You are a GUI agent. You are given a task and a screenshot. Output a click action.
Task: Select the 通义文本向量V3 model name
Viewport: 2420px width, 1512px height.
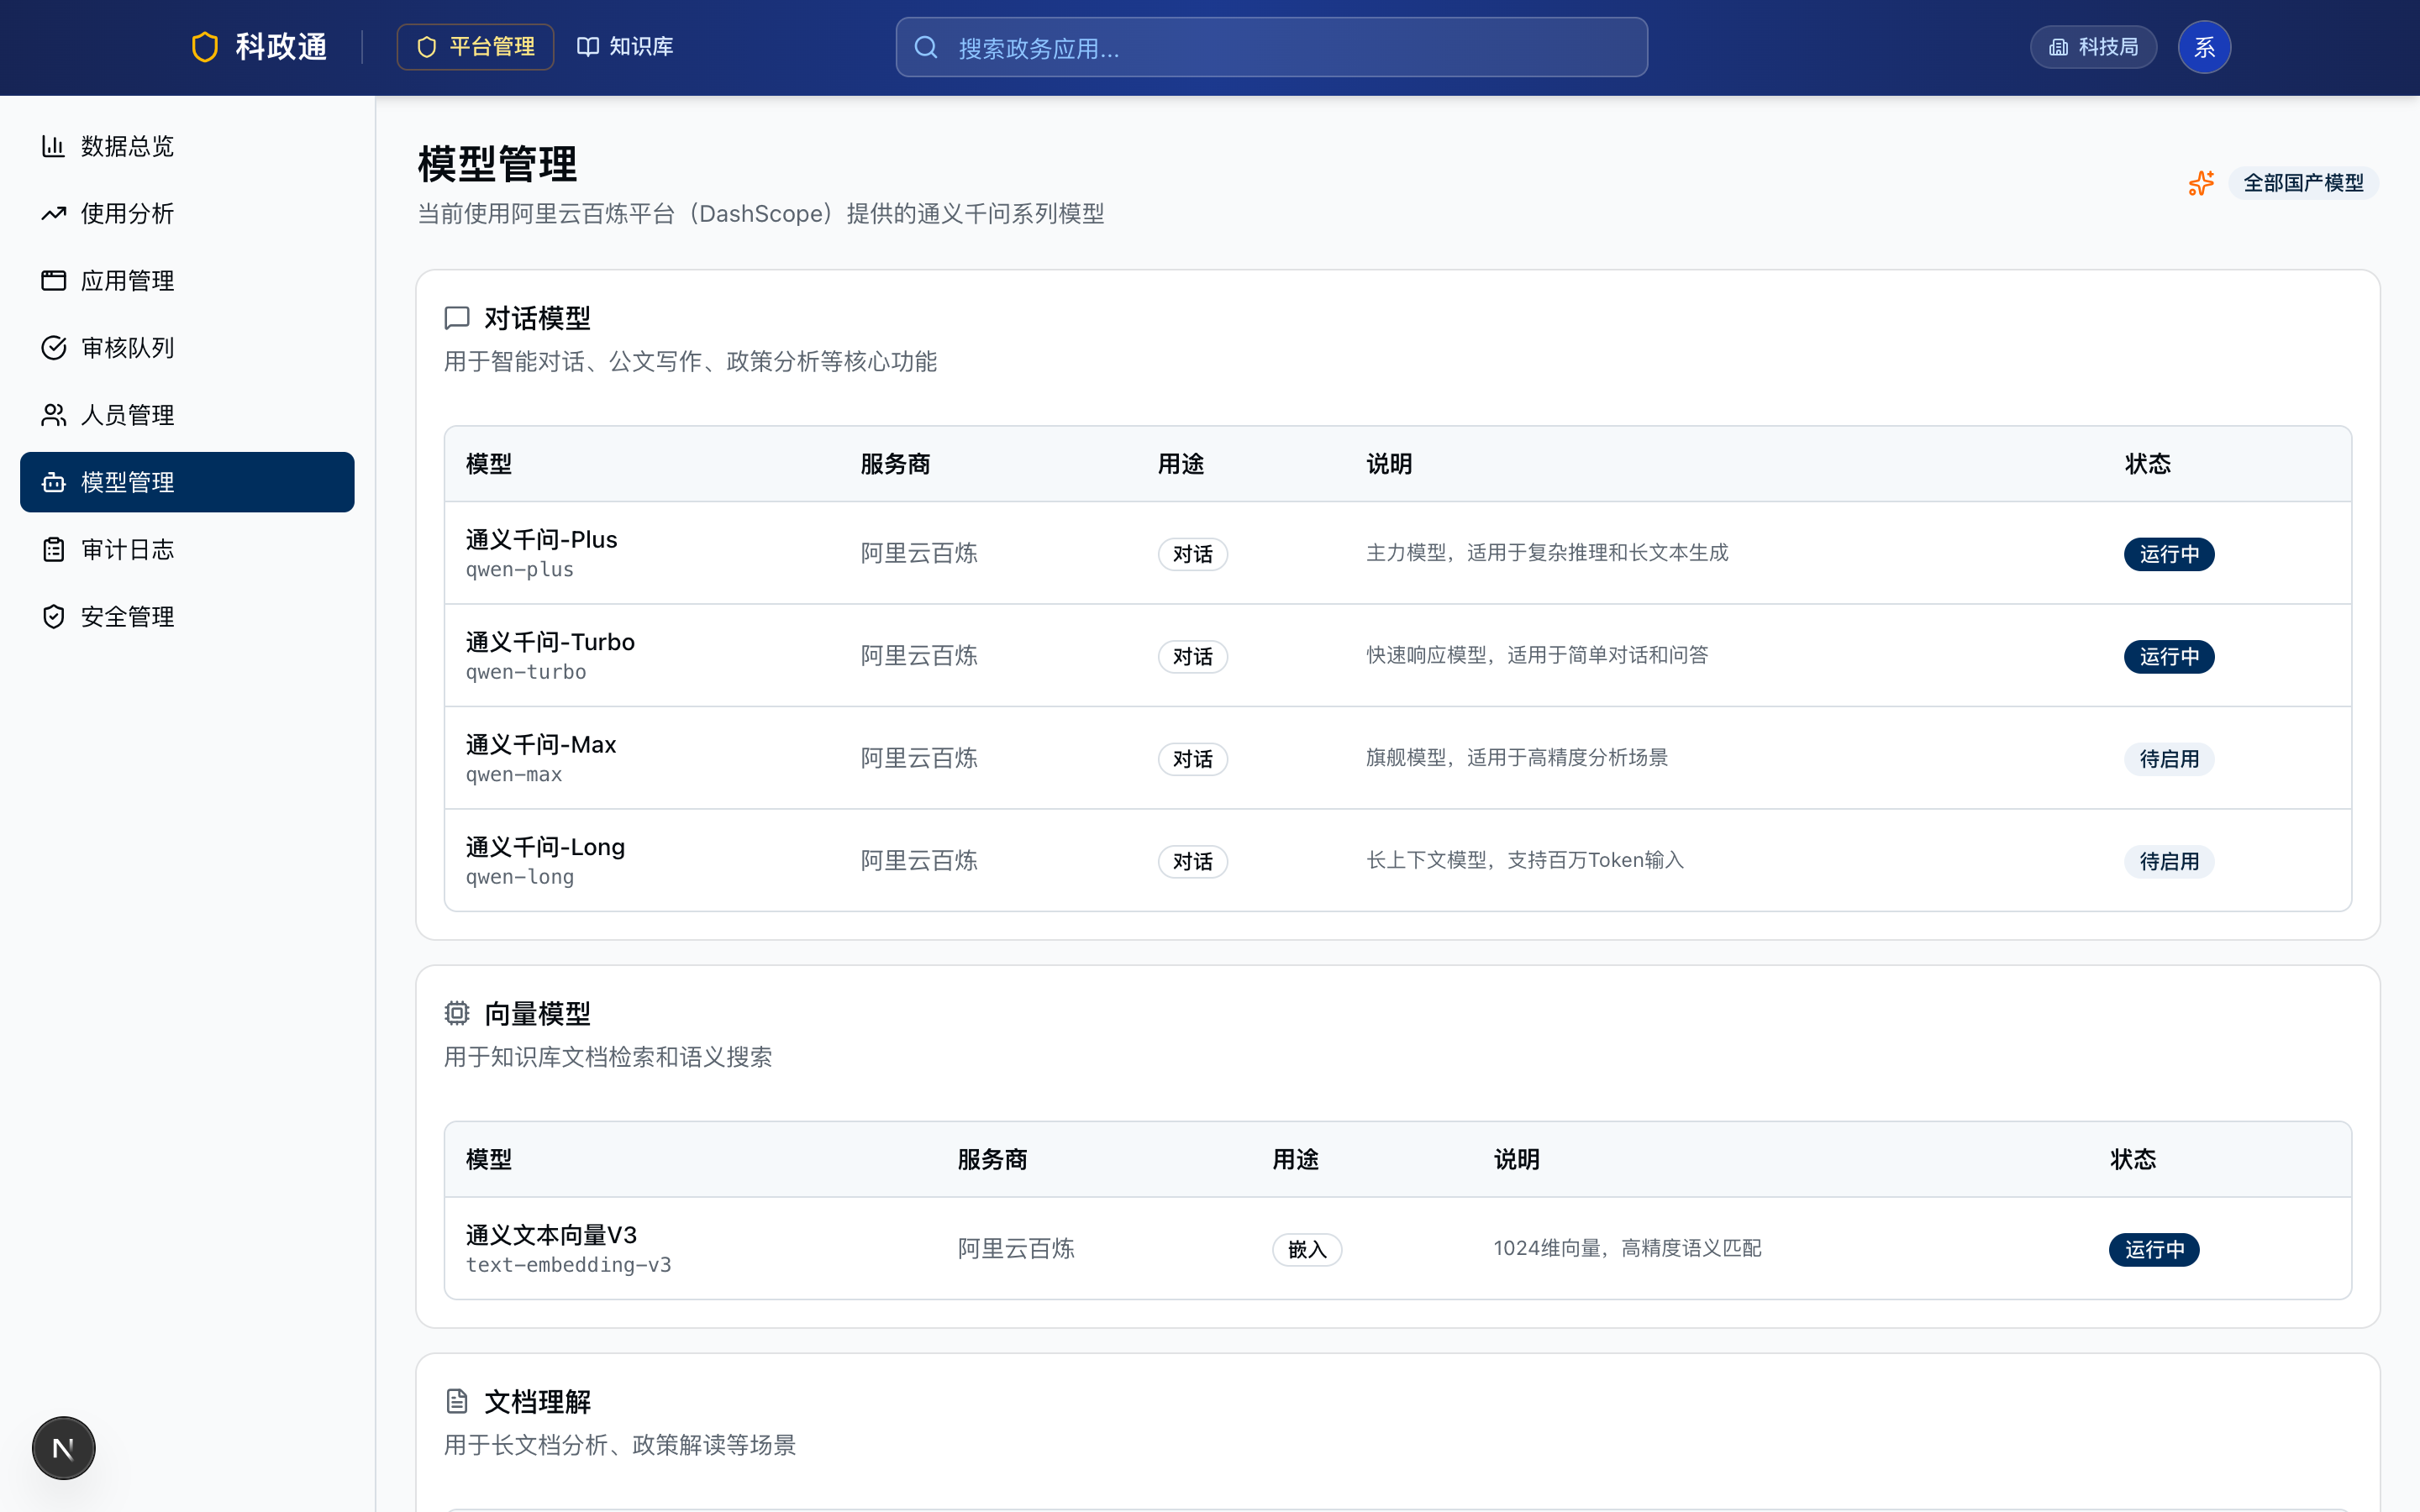[551, 1235]
